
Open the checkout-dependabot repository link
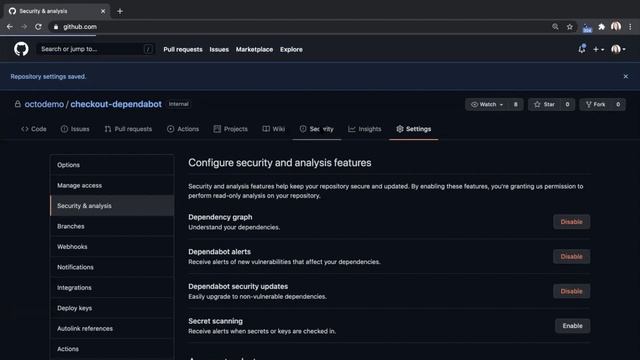(116, 104)
